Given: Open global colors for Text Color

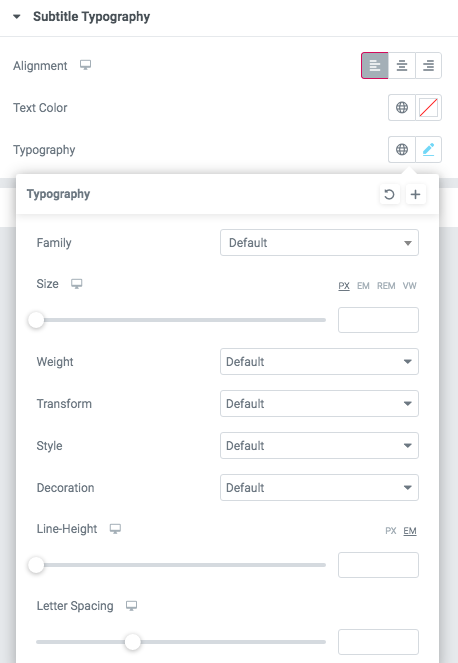Looking at the screenshot, I should click(x=402, y=107).
